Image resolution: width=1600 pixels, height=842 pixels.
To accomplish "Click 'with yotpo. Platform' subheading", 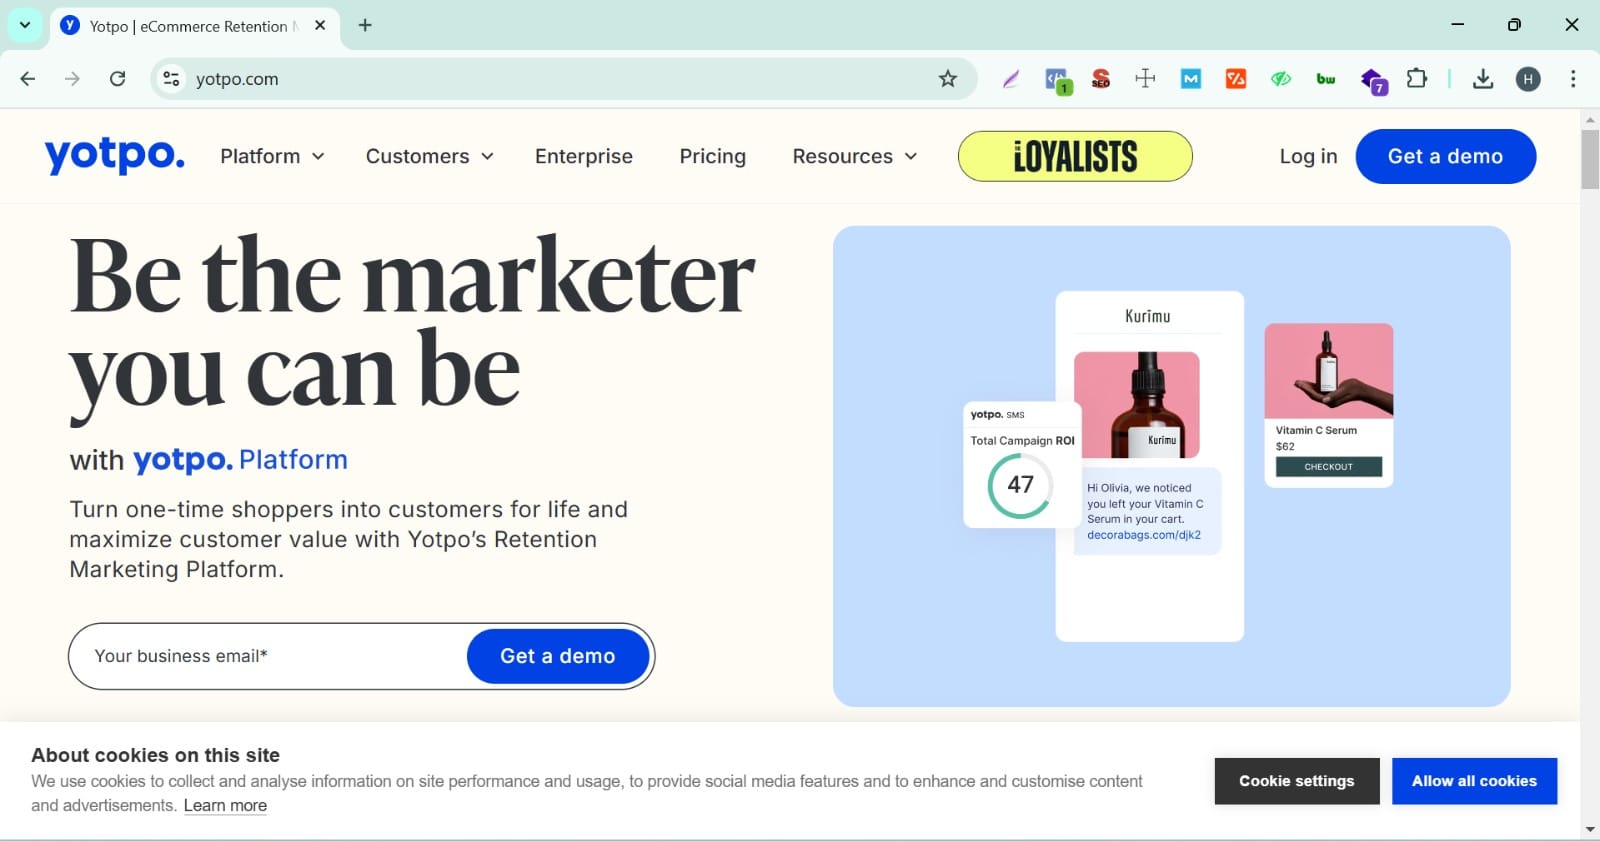I will [209, 460].
